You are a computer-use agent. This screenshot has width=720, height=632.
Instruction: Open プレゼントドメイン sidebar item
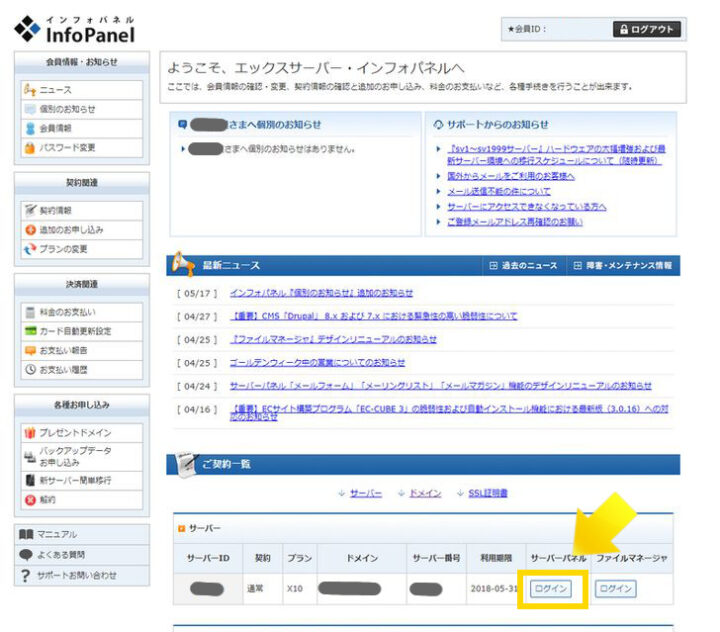(82, 433)
